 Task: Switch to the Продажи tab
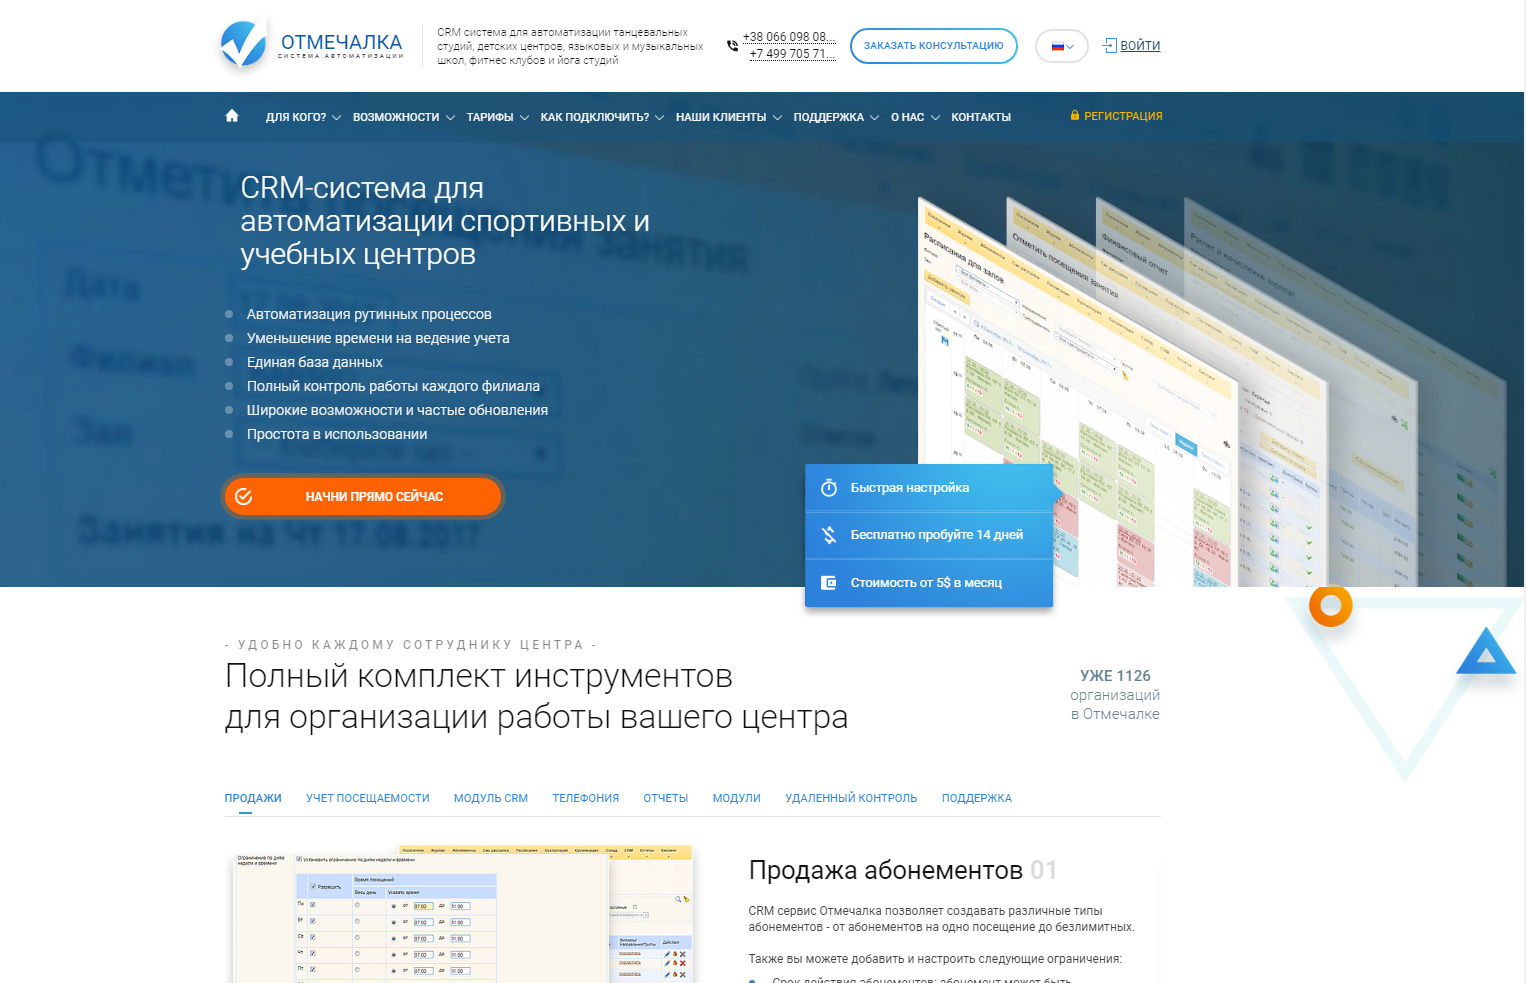point(253,798)
